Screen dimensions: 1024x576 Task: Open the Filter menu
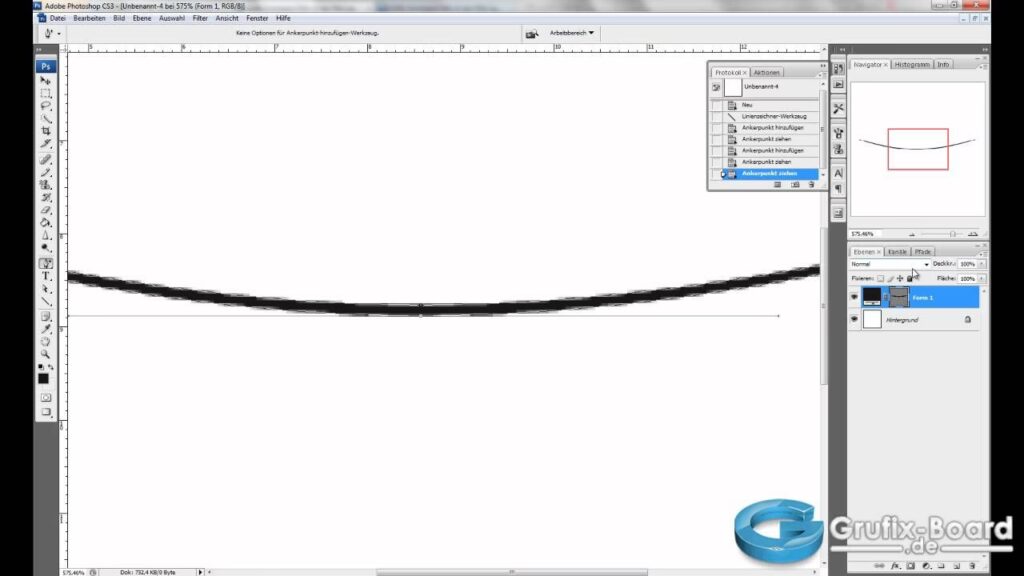coord(201,18)
